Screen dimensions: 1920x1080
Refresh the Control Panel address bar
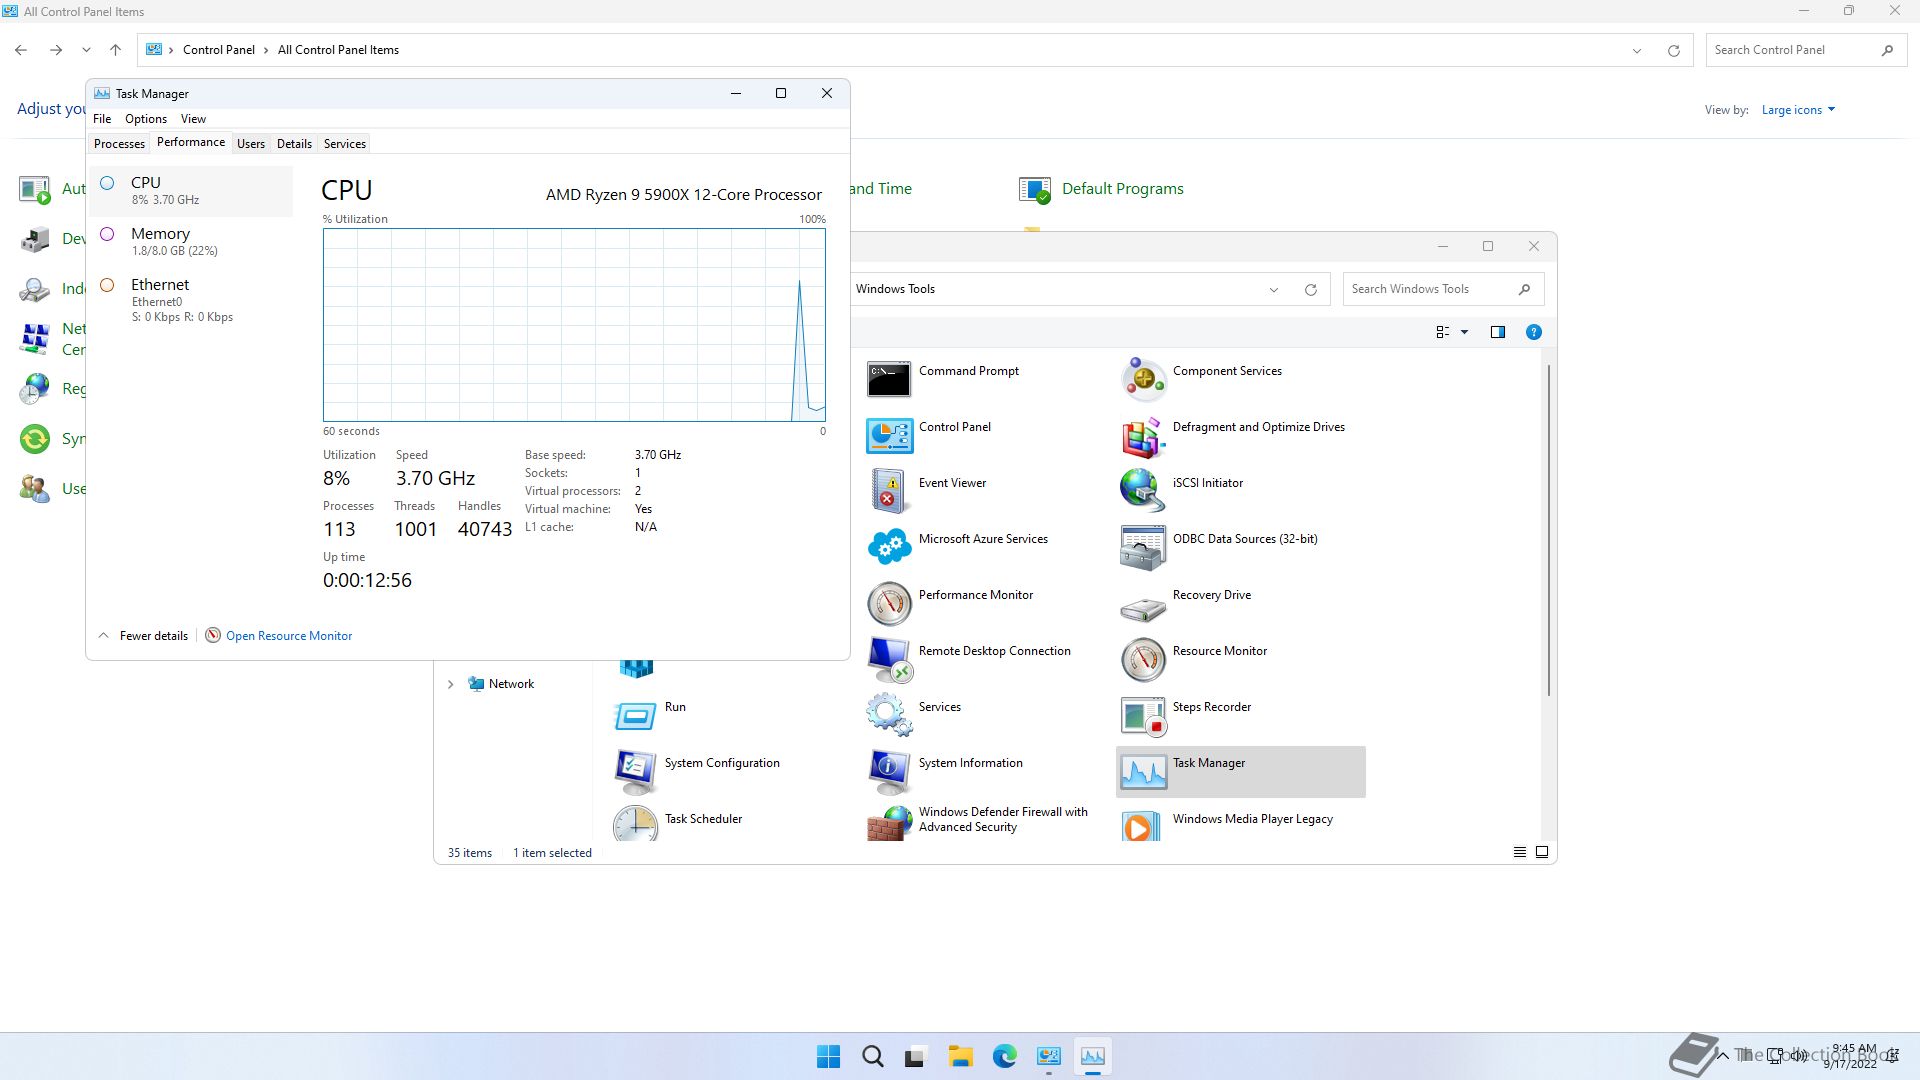tap(1673, 50)
